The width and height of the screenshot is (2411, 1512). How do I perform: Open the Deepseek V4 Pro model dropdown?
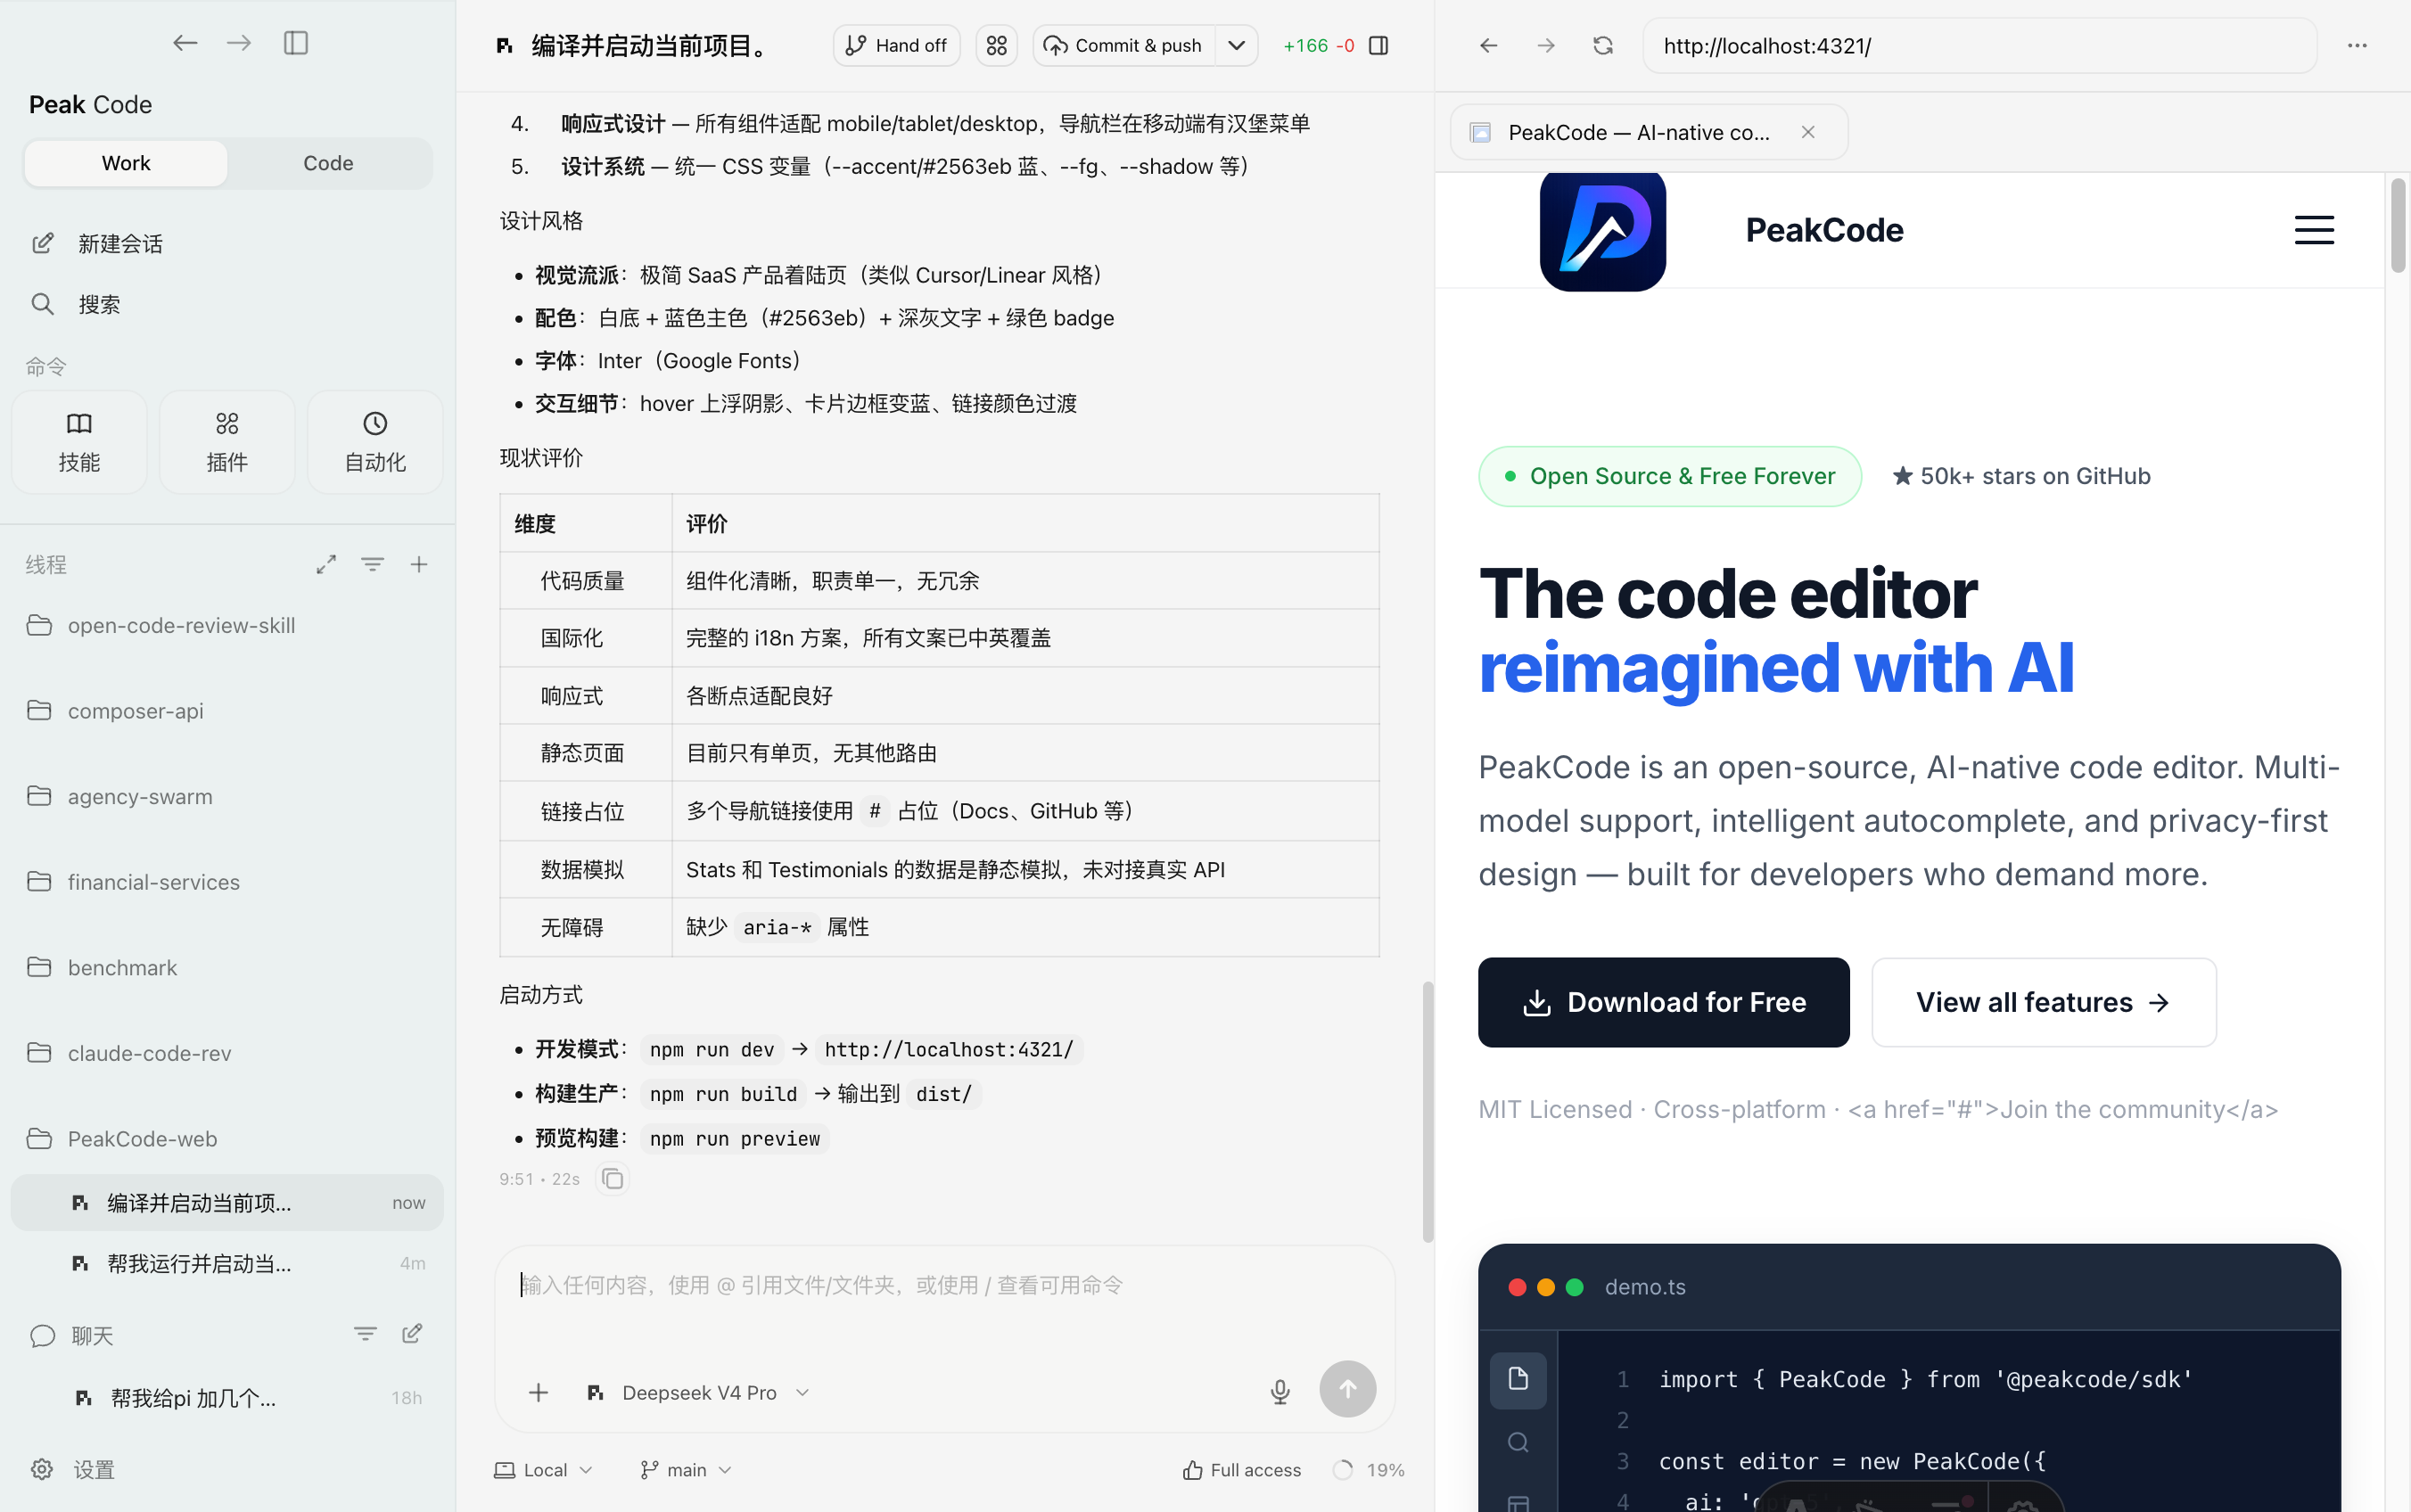point(698,1393)
